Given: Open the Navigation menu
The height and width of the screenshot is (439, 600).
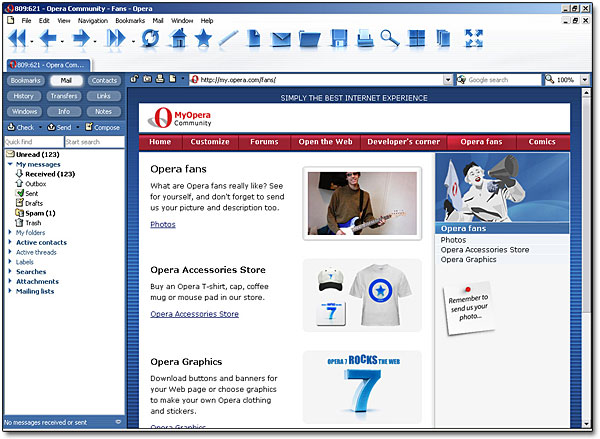Looking at the screenshot, I should 93,21.
